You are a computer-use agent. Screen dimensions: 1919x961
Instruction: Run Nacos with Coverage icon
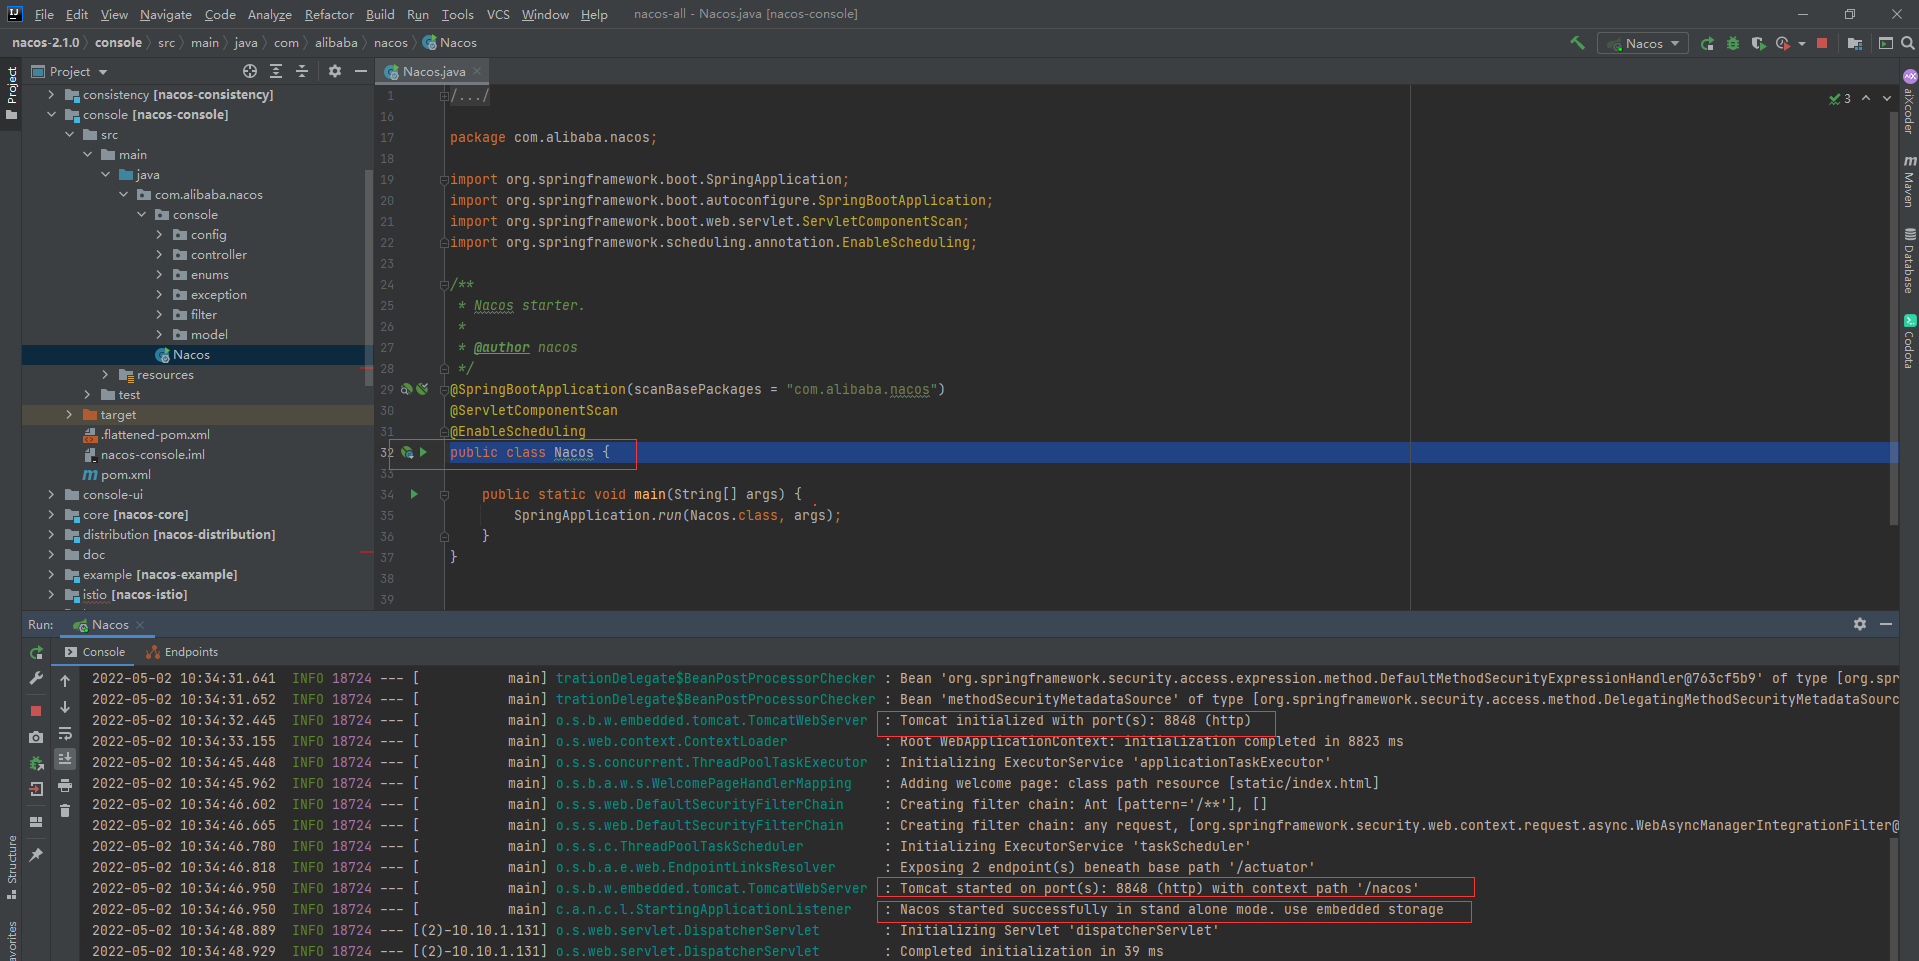click(1758, 43)
